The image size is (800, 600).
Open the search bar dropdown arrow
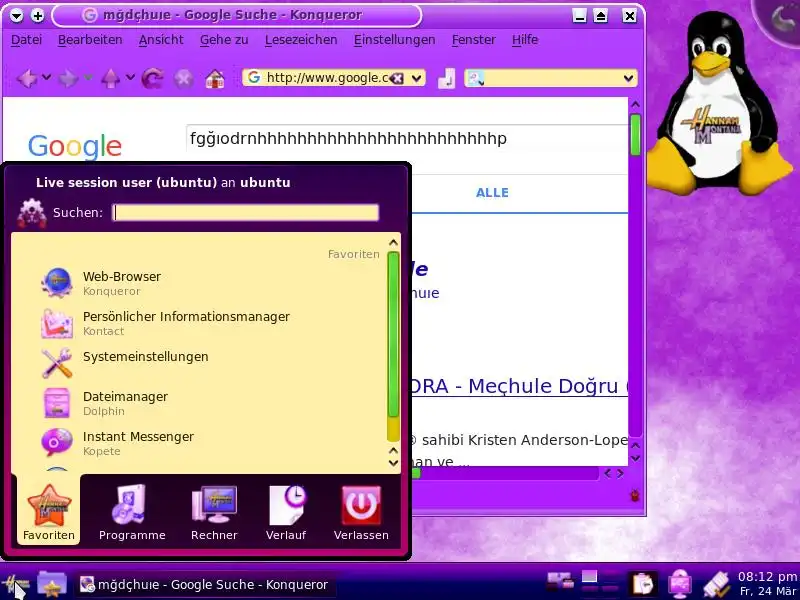tap(628, 78)
